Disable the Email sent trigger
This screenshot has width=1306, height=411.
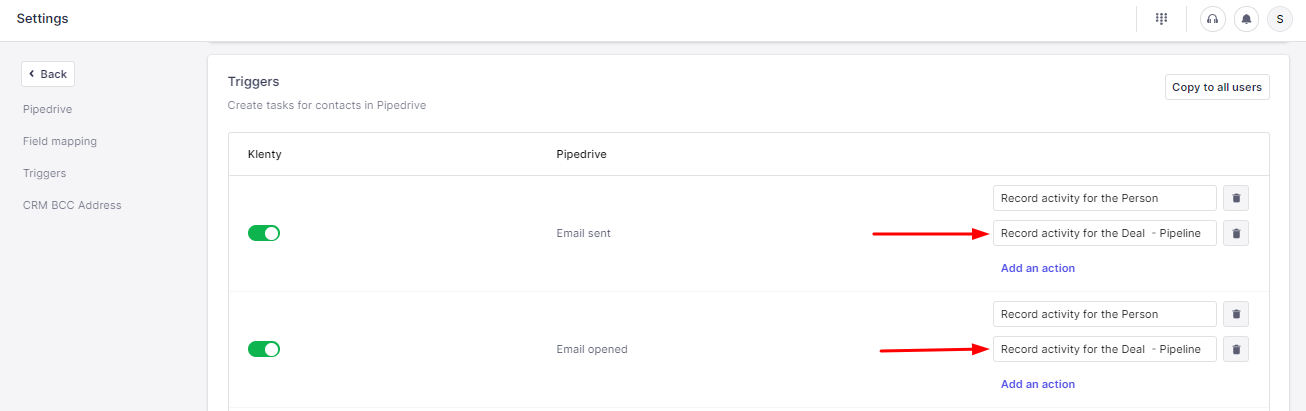click(264, 233)
